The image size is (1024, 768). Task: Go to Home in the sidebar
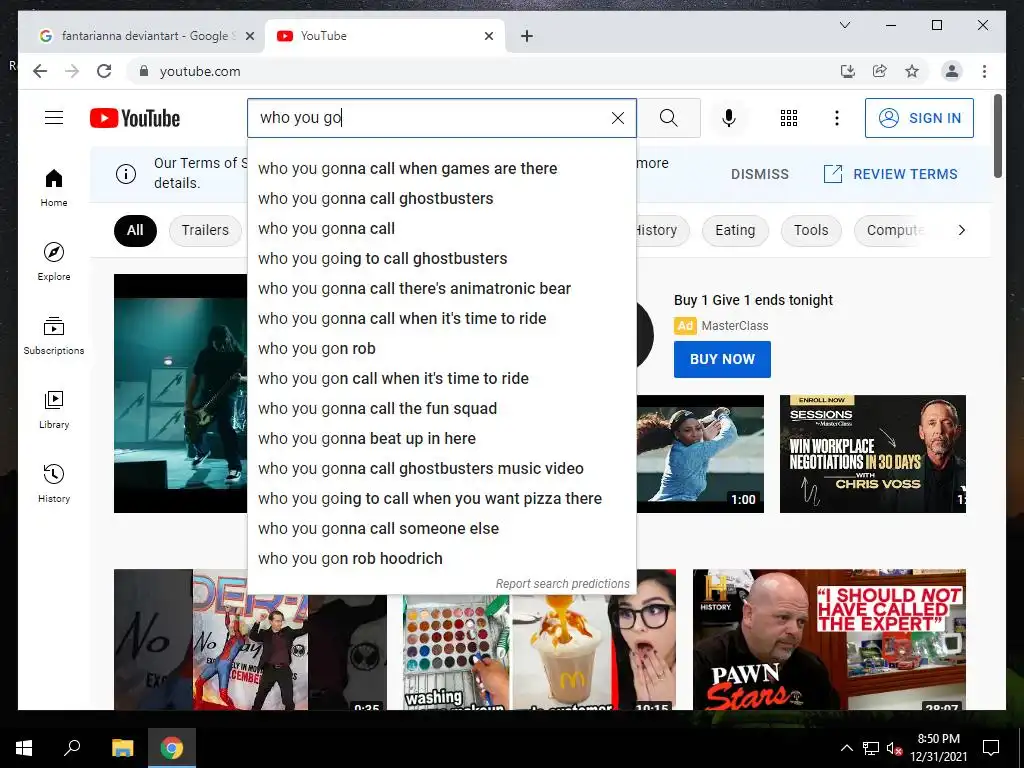(x=54, y=188)
